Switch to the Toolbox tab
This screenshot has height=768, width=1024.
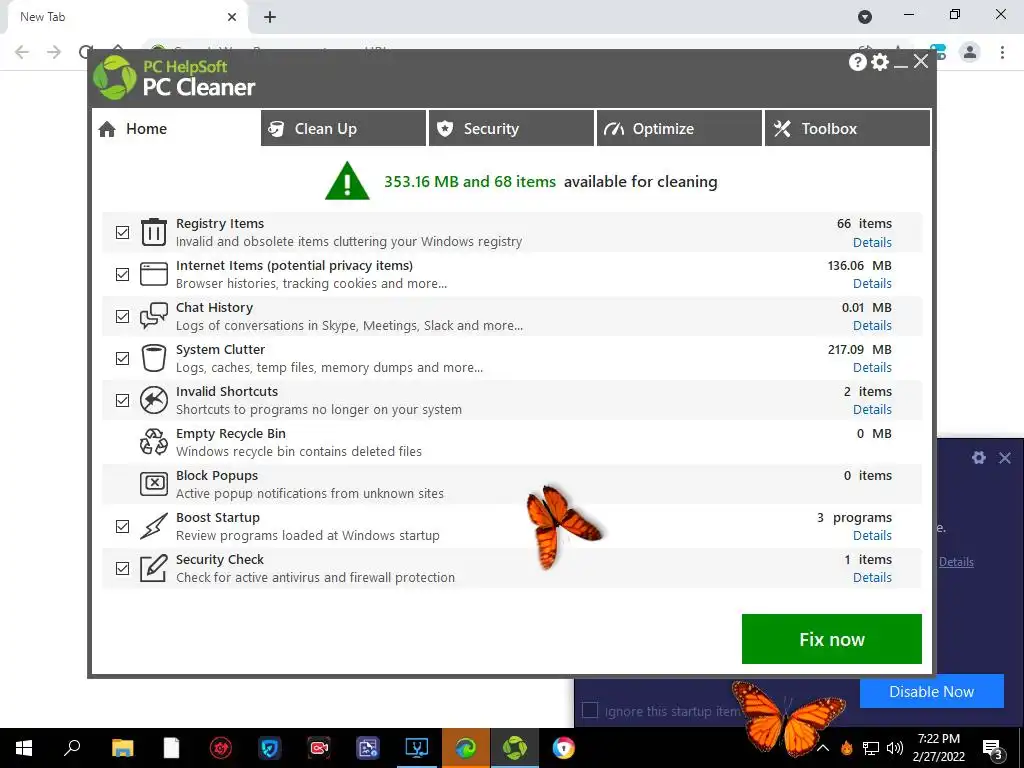click(x=848, y=129)
